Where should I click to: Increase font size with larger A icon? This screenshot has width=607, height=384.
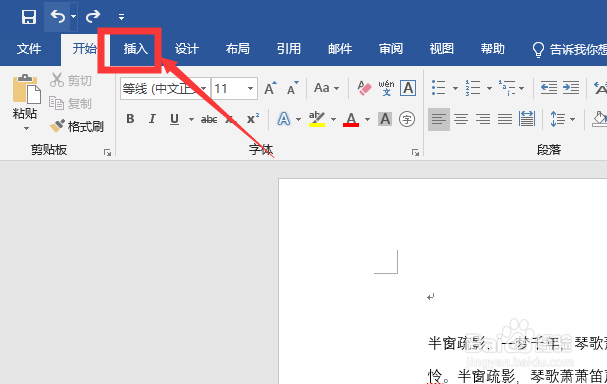(x=270, y=88)
